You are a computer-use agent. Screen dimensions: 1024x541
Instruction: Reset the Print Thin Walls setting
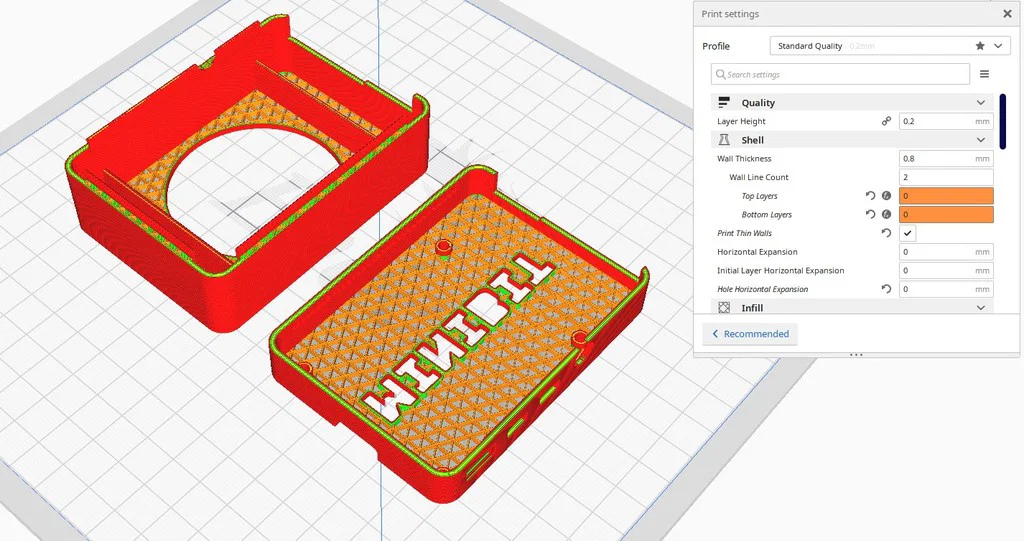(x=886, y=233)
